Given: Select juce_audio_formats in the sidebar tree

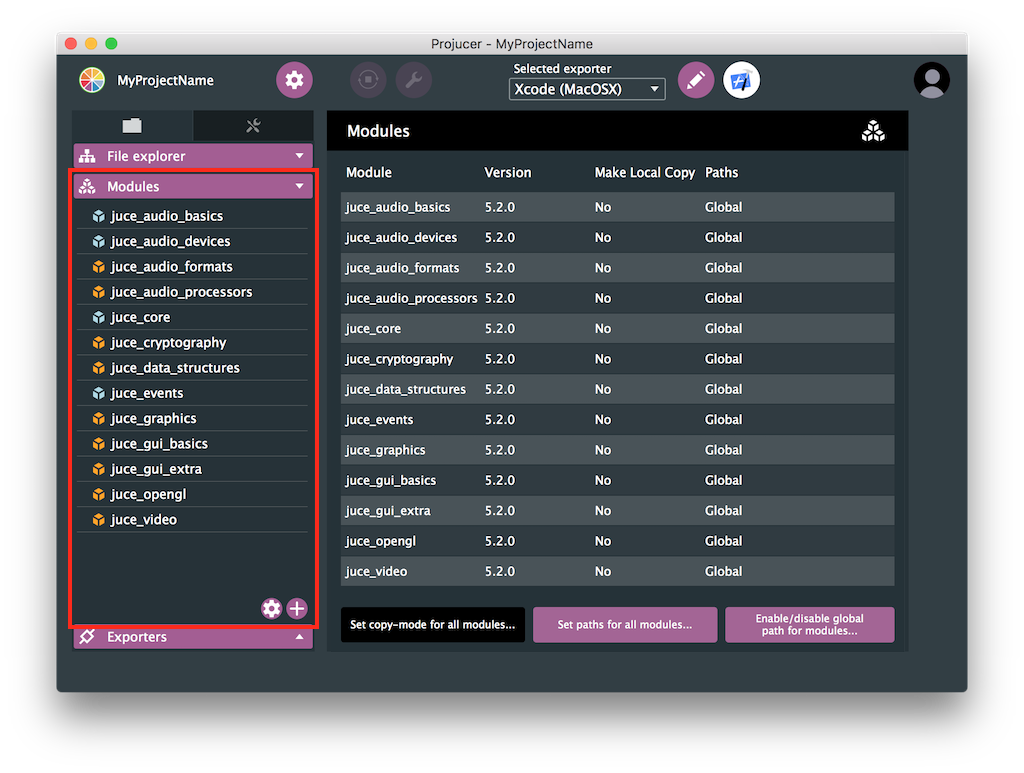Looking at the screenshot, I should coord(171,267).
